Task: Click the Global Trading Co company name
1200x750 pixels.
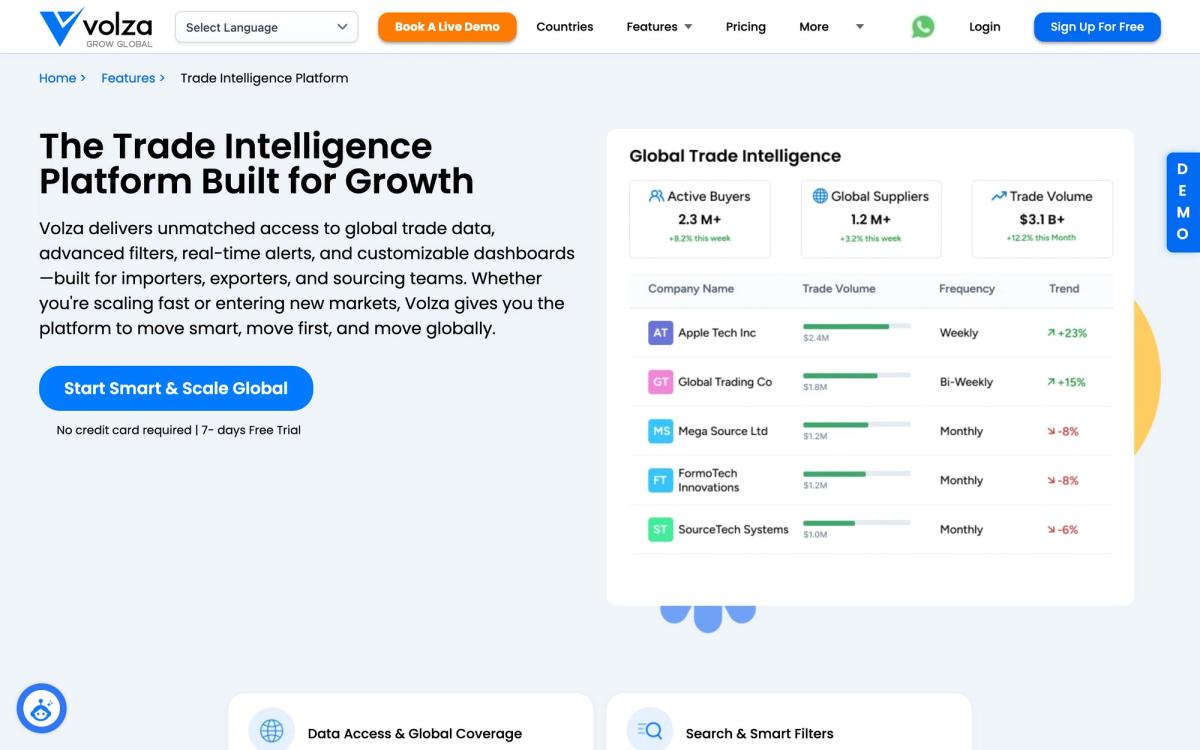Action: (x=725, y=382)
